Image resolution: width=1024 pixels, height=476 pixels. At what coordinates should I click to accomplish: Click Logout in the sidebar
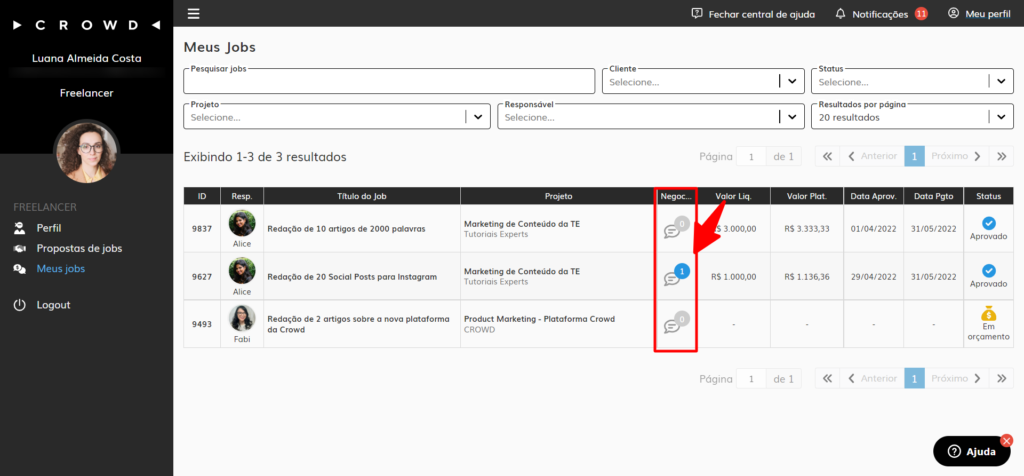click(x=53, y=305)
